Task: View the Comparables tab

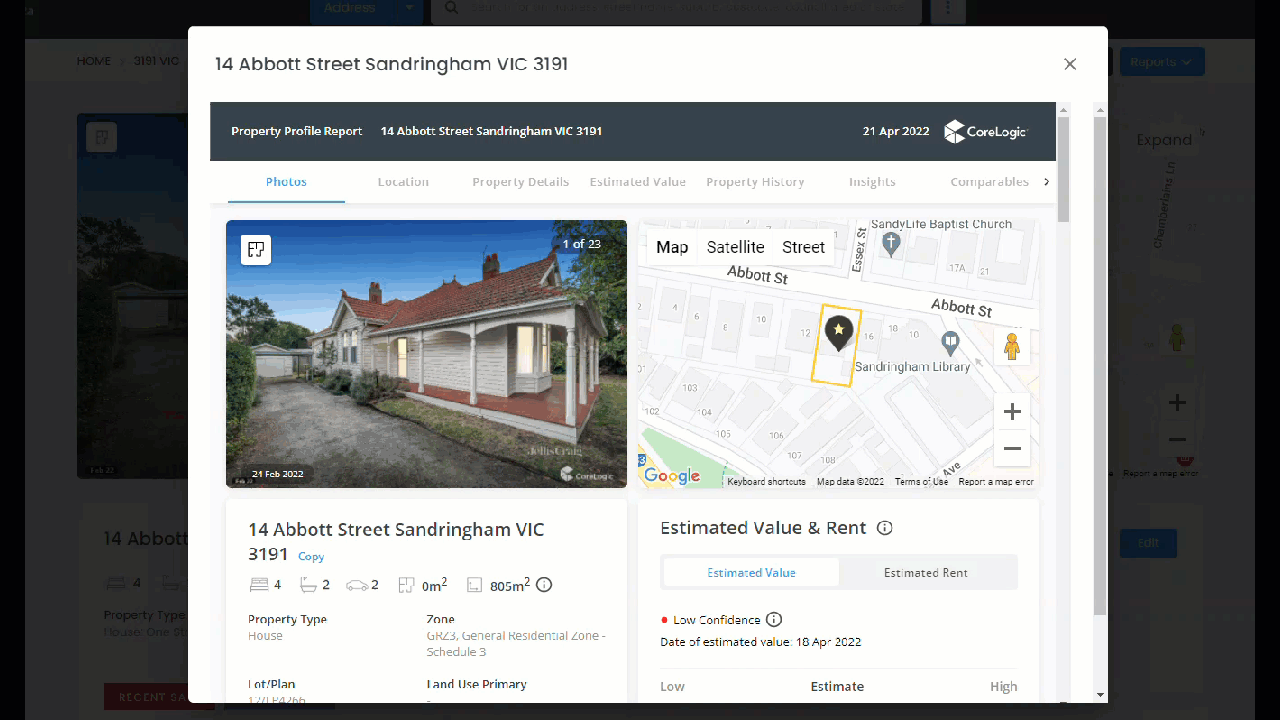Action: click(x=989, y=182)
